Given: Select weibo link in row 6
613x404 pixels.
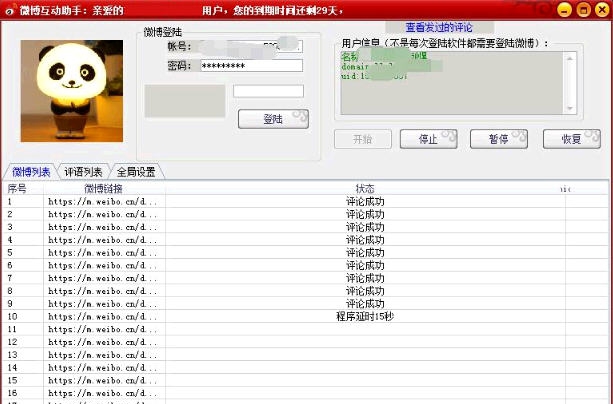Looking at the screenshot, I should pos(103,266).
